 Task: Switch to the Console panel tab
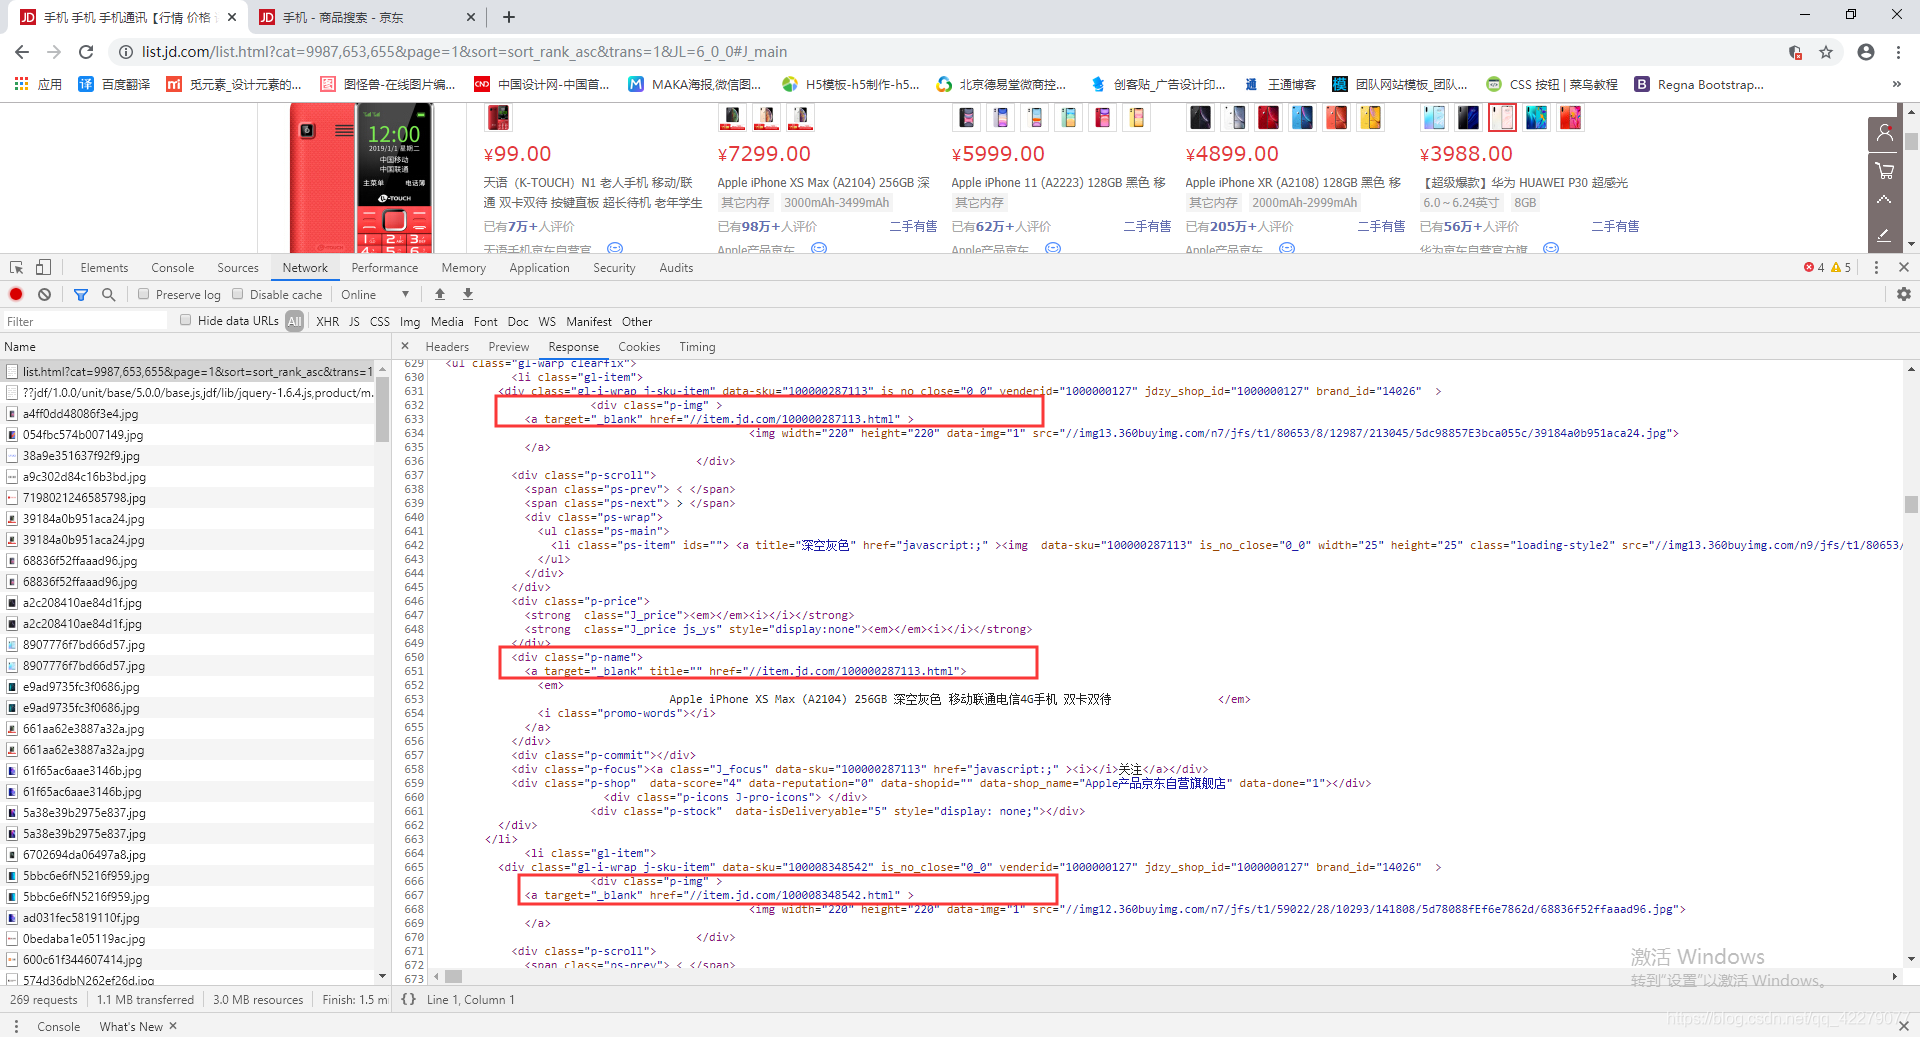(173, 267)
